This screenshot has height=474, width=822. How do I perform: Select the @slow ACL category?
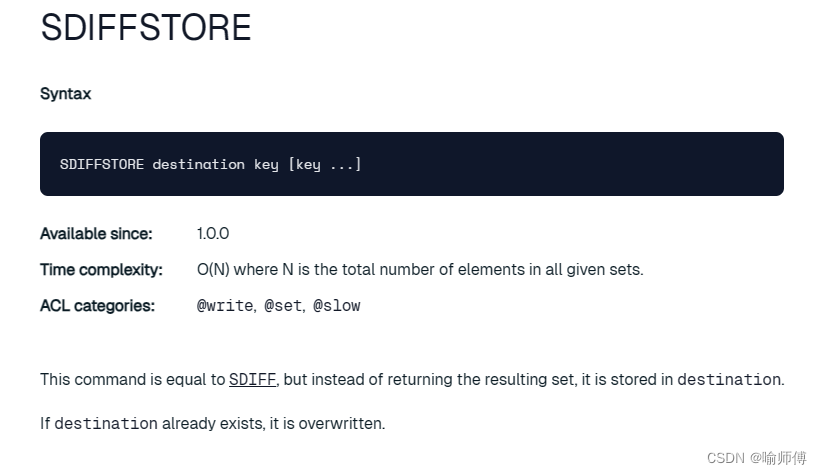point(337,306)
